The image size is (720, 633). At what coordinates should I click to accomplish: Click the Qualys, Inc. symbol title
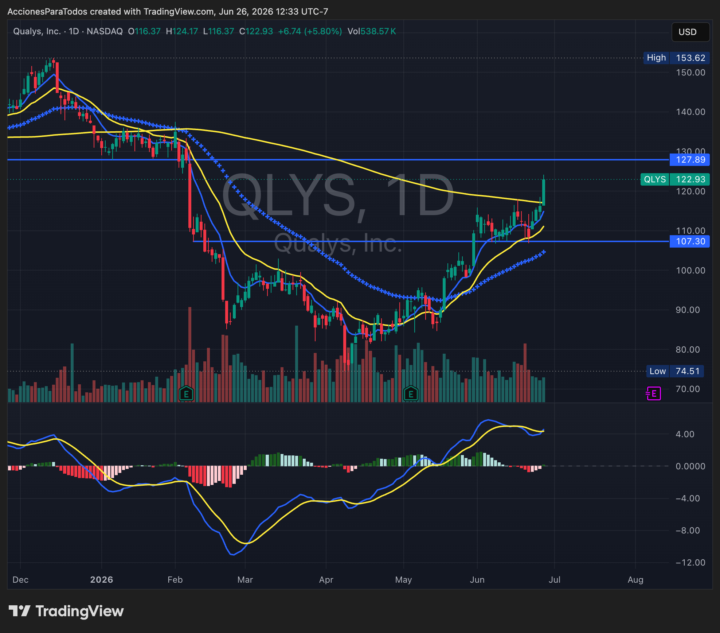tap(37, 31)
